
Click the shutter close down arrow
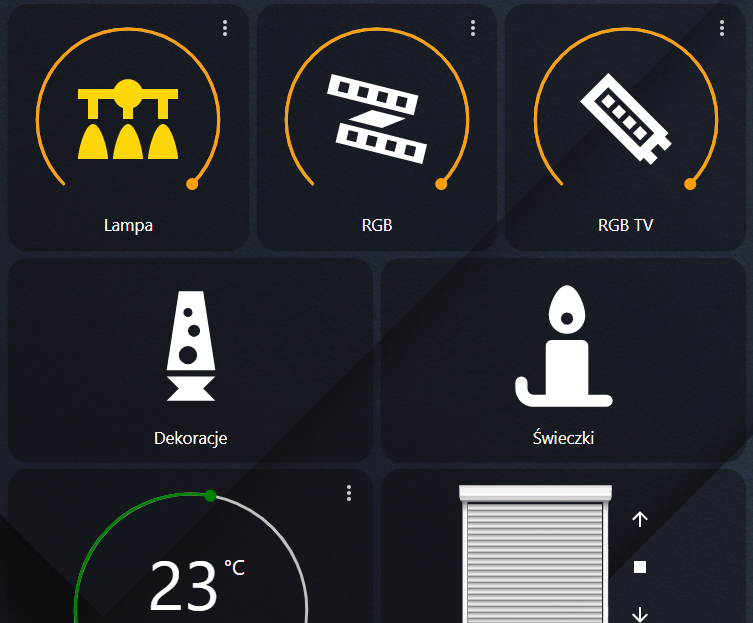tap(640, 614)
